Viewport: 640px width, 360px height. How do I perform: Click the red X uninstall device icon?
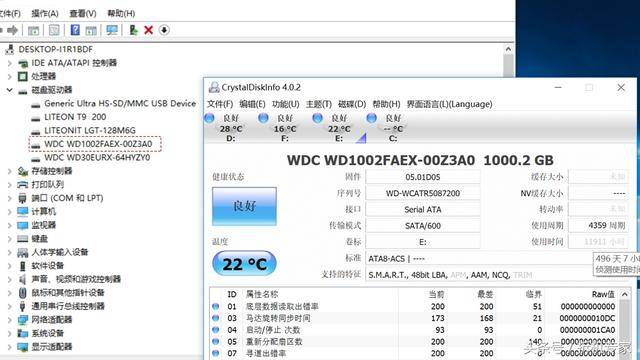click(149, 30)
